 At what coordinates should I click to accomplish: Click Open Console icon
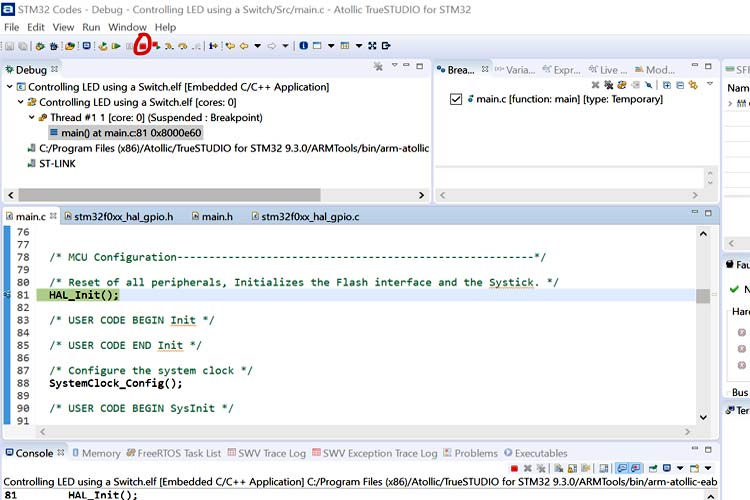[695, 468]
